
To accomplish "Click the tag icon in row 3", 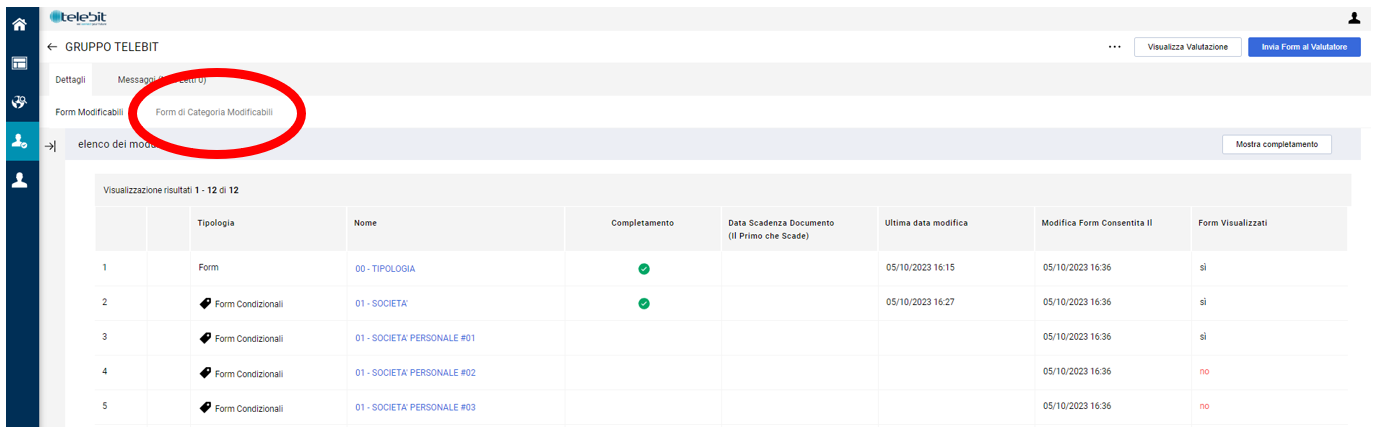I will pos(206,338).
